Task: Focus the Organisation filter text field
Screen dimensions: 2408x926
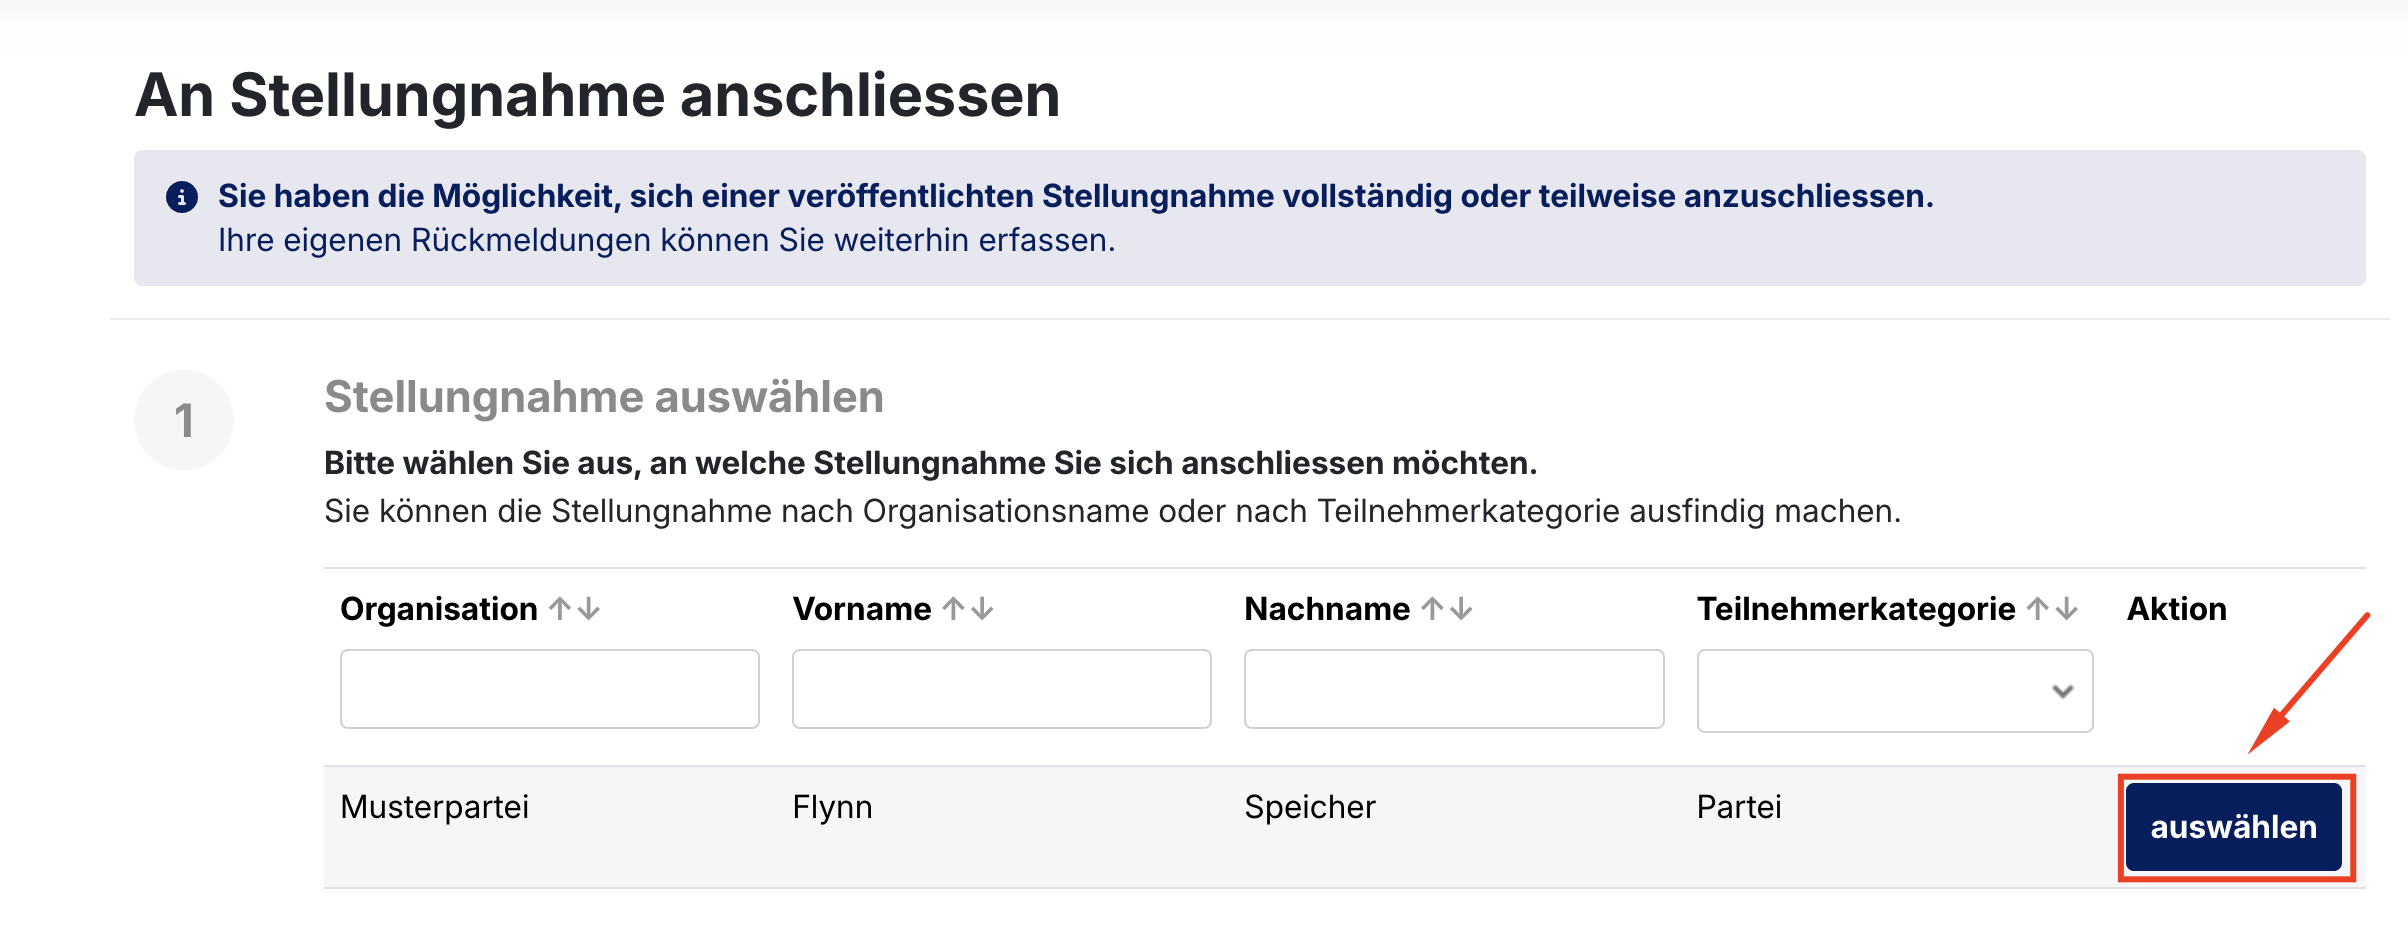Action: 549,689
